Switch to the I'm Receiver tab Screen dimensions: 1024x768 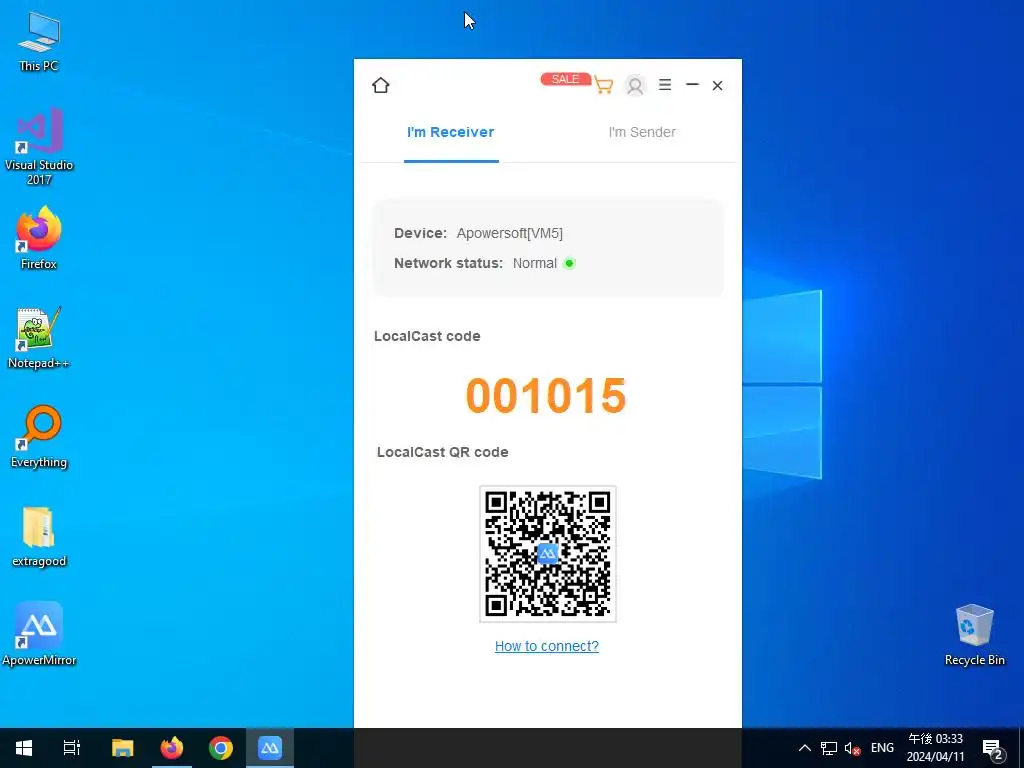click(x=451, y=132)
